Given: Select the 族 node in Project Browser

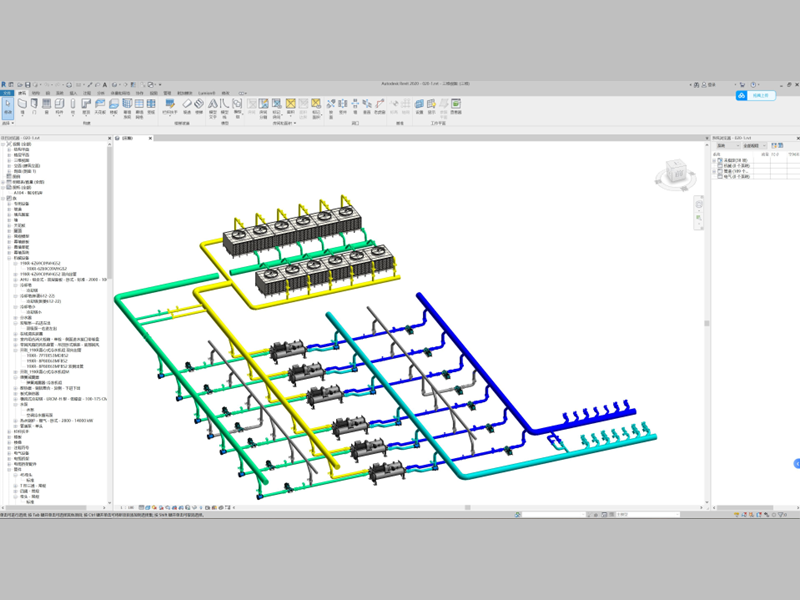Looking at the screenshot, I should (12, 198).
